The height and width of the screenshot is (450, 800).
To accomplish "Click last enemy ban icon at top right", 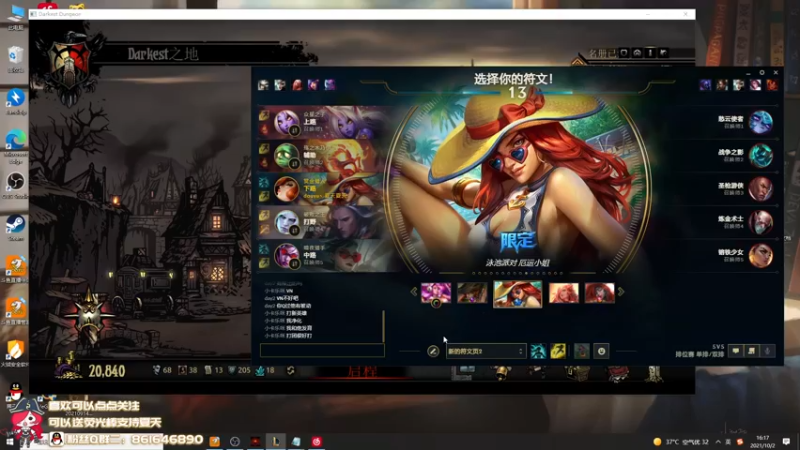I will coord(772,85).
